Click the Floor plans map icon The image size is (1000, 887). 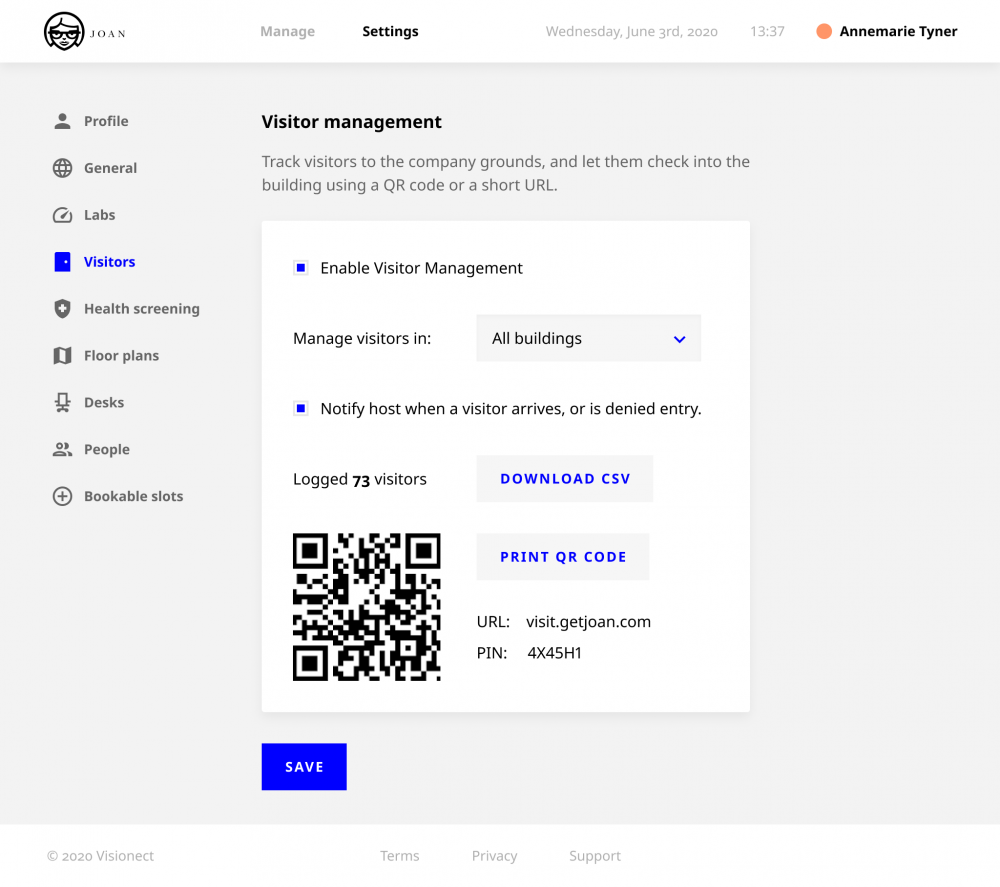62,355
